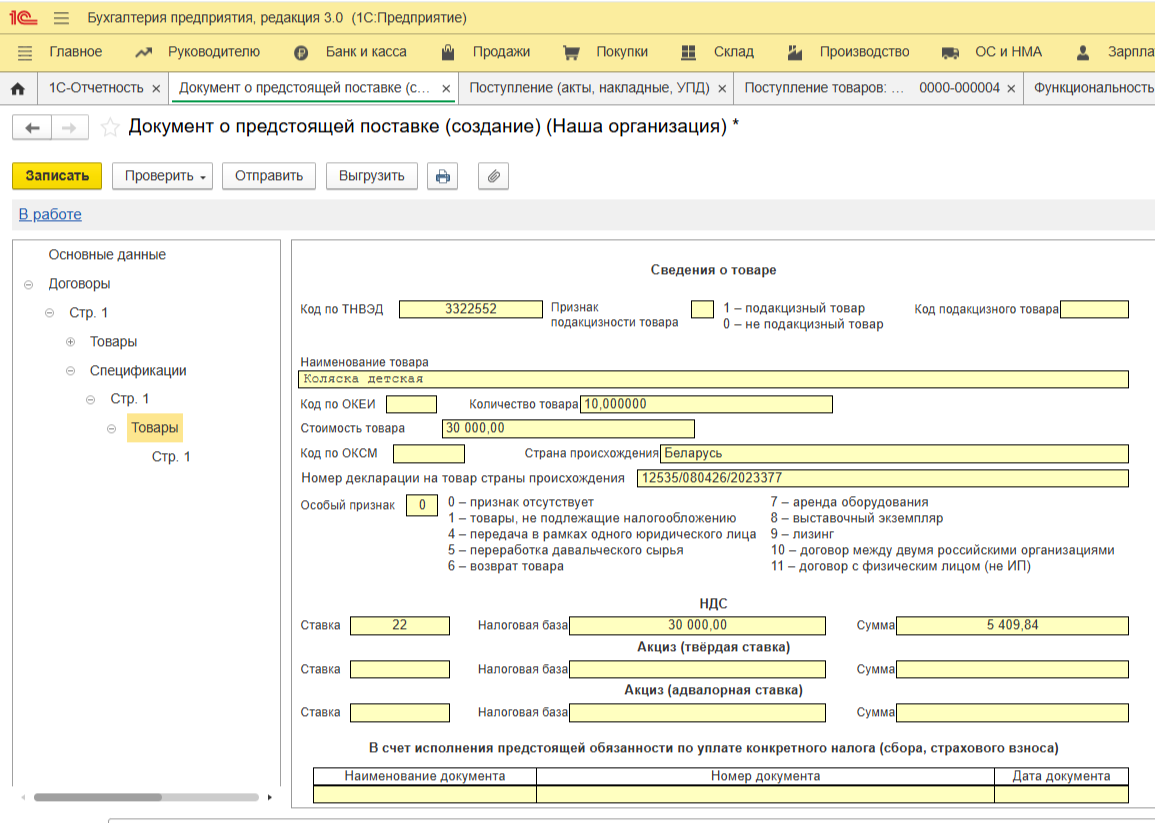Collapse the Договоры tree node
Viewport: 1155px width, 823px height.
[x=29, y=284]
